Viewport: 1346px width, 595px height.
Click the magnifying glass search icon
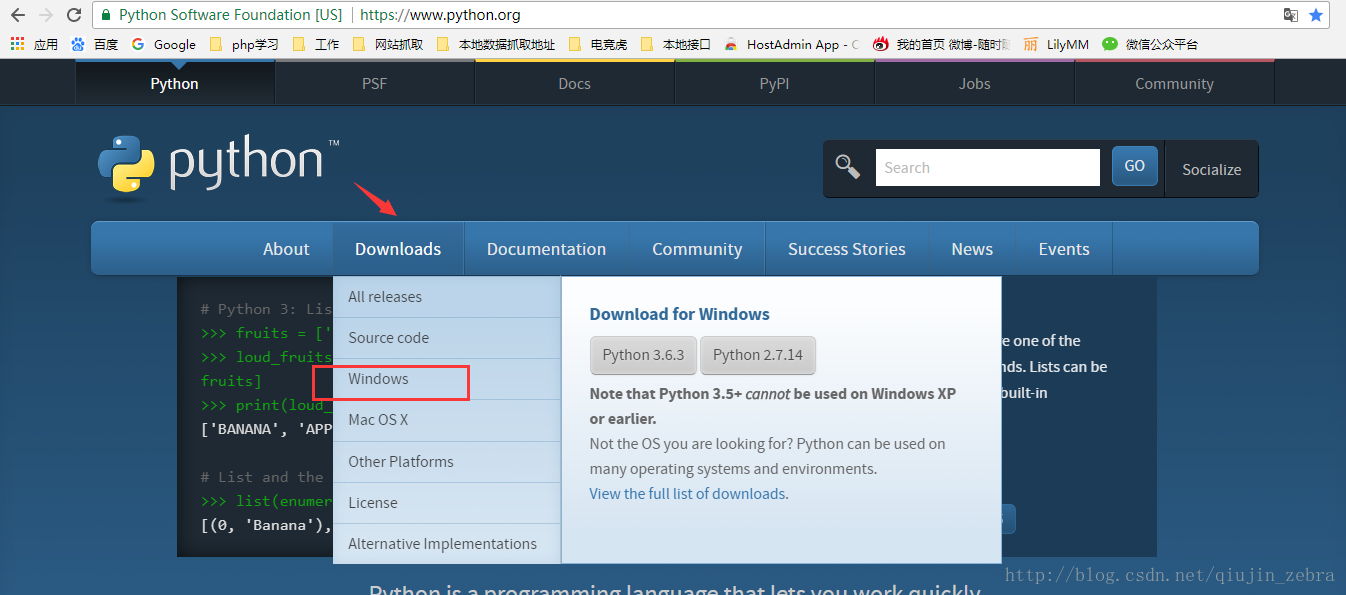848,167
